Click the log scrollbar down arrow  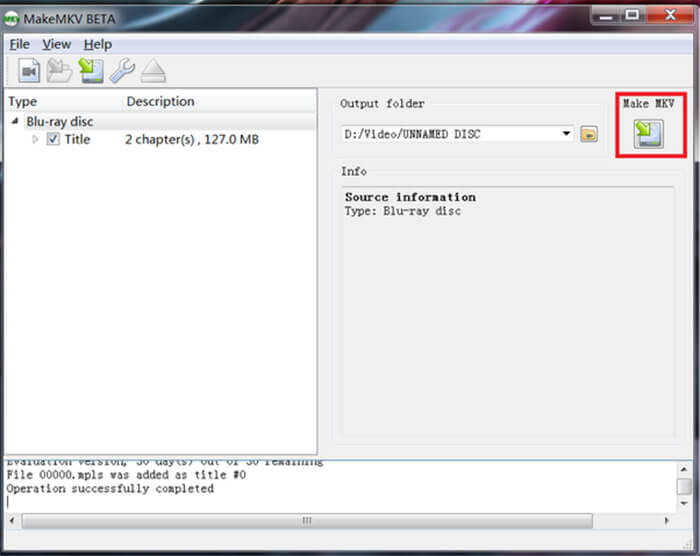pos(684,503)
